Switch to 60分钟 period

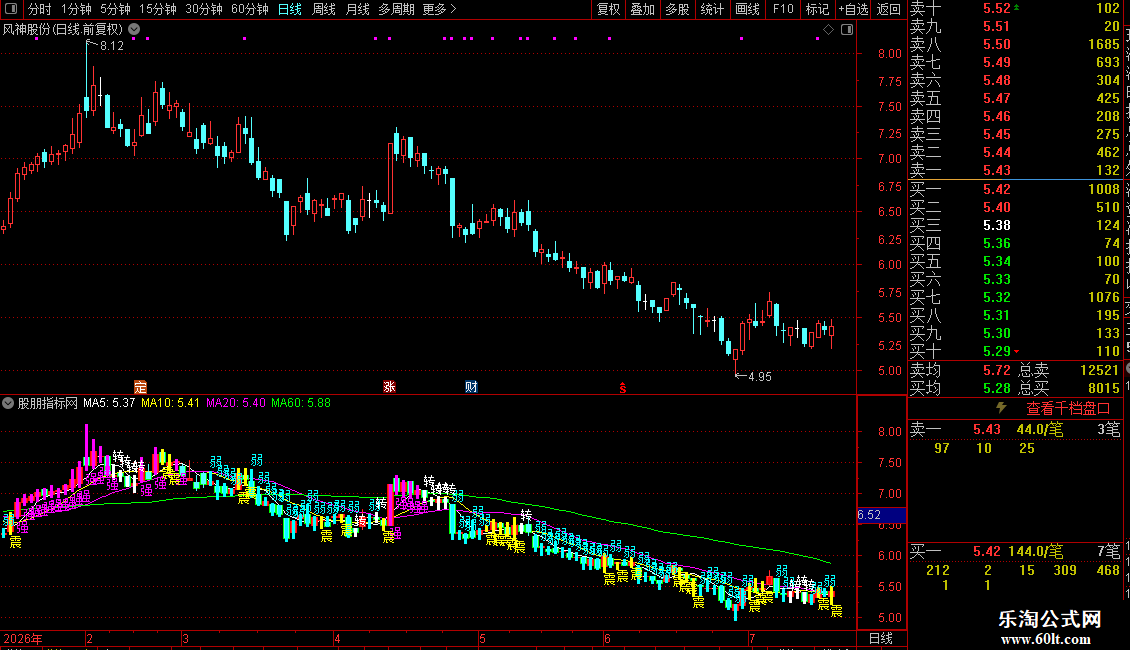pyautogui.click(x=250, y=9)
